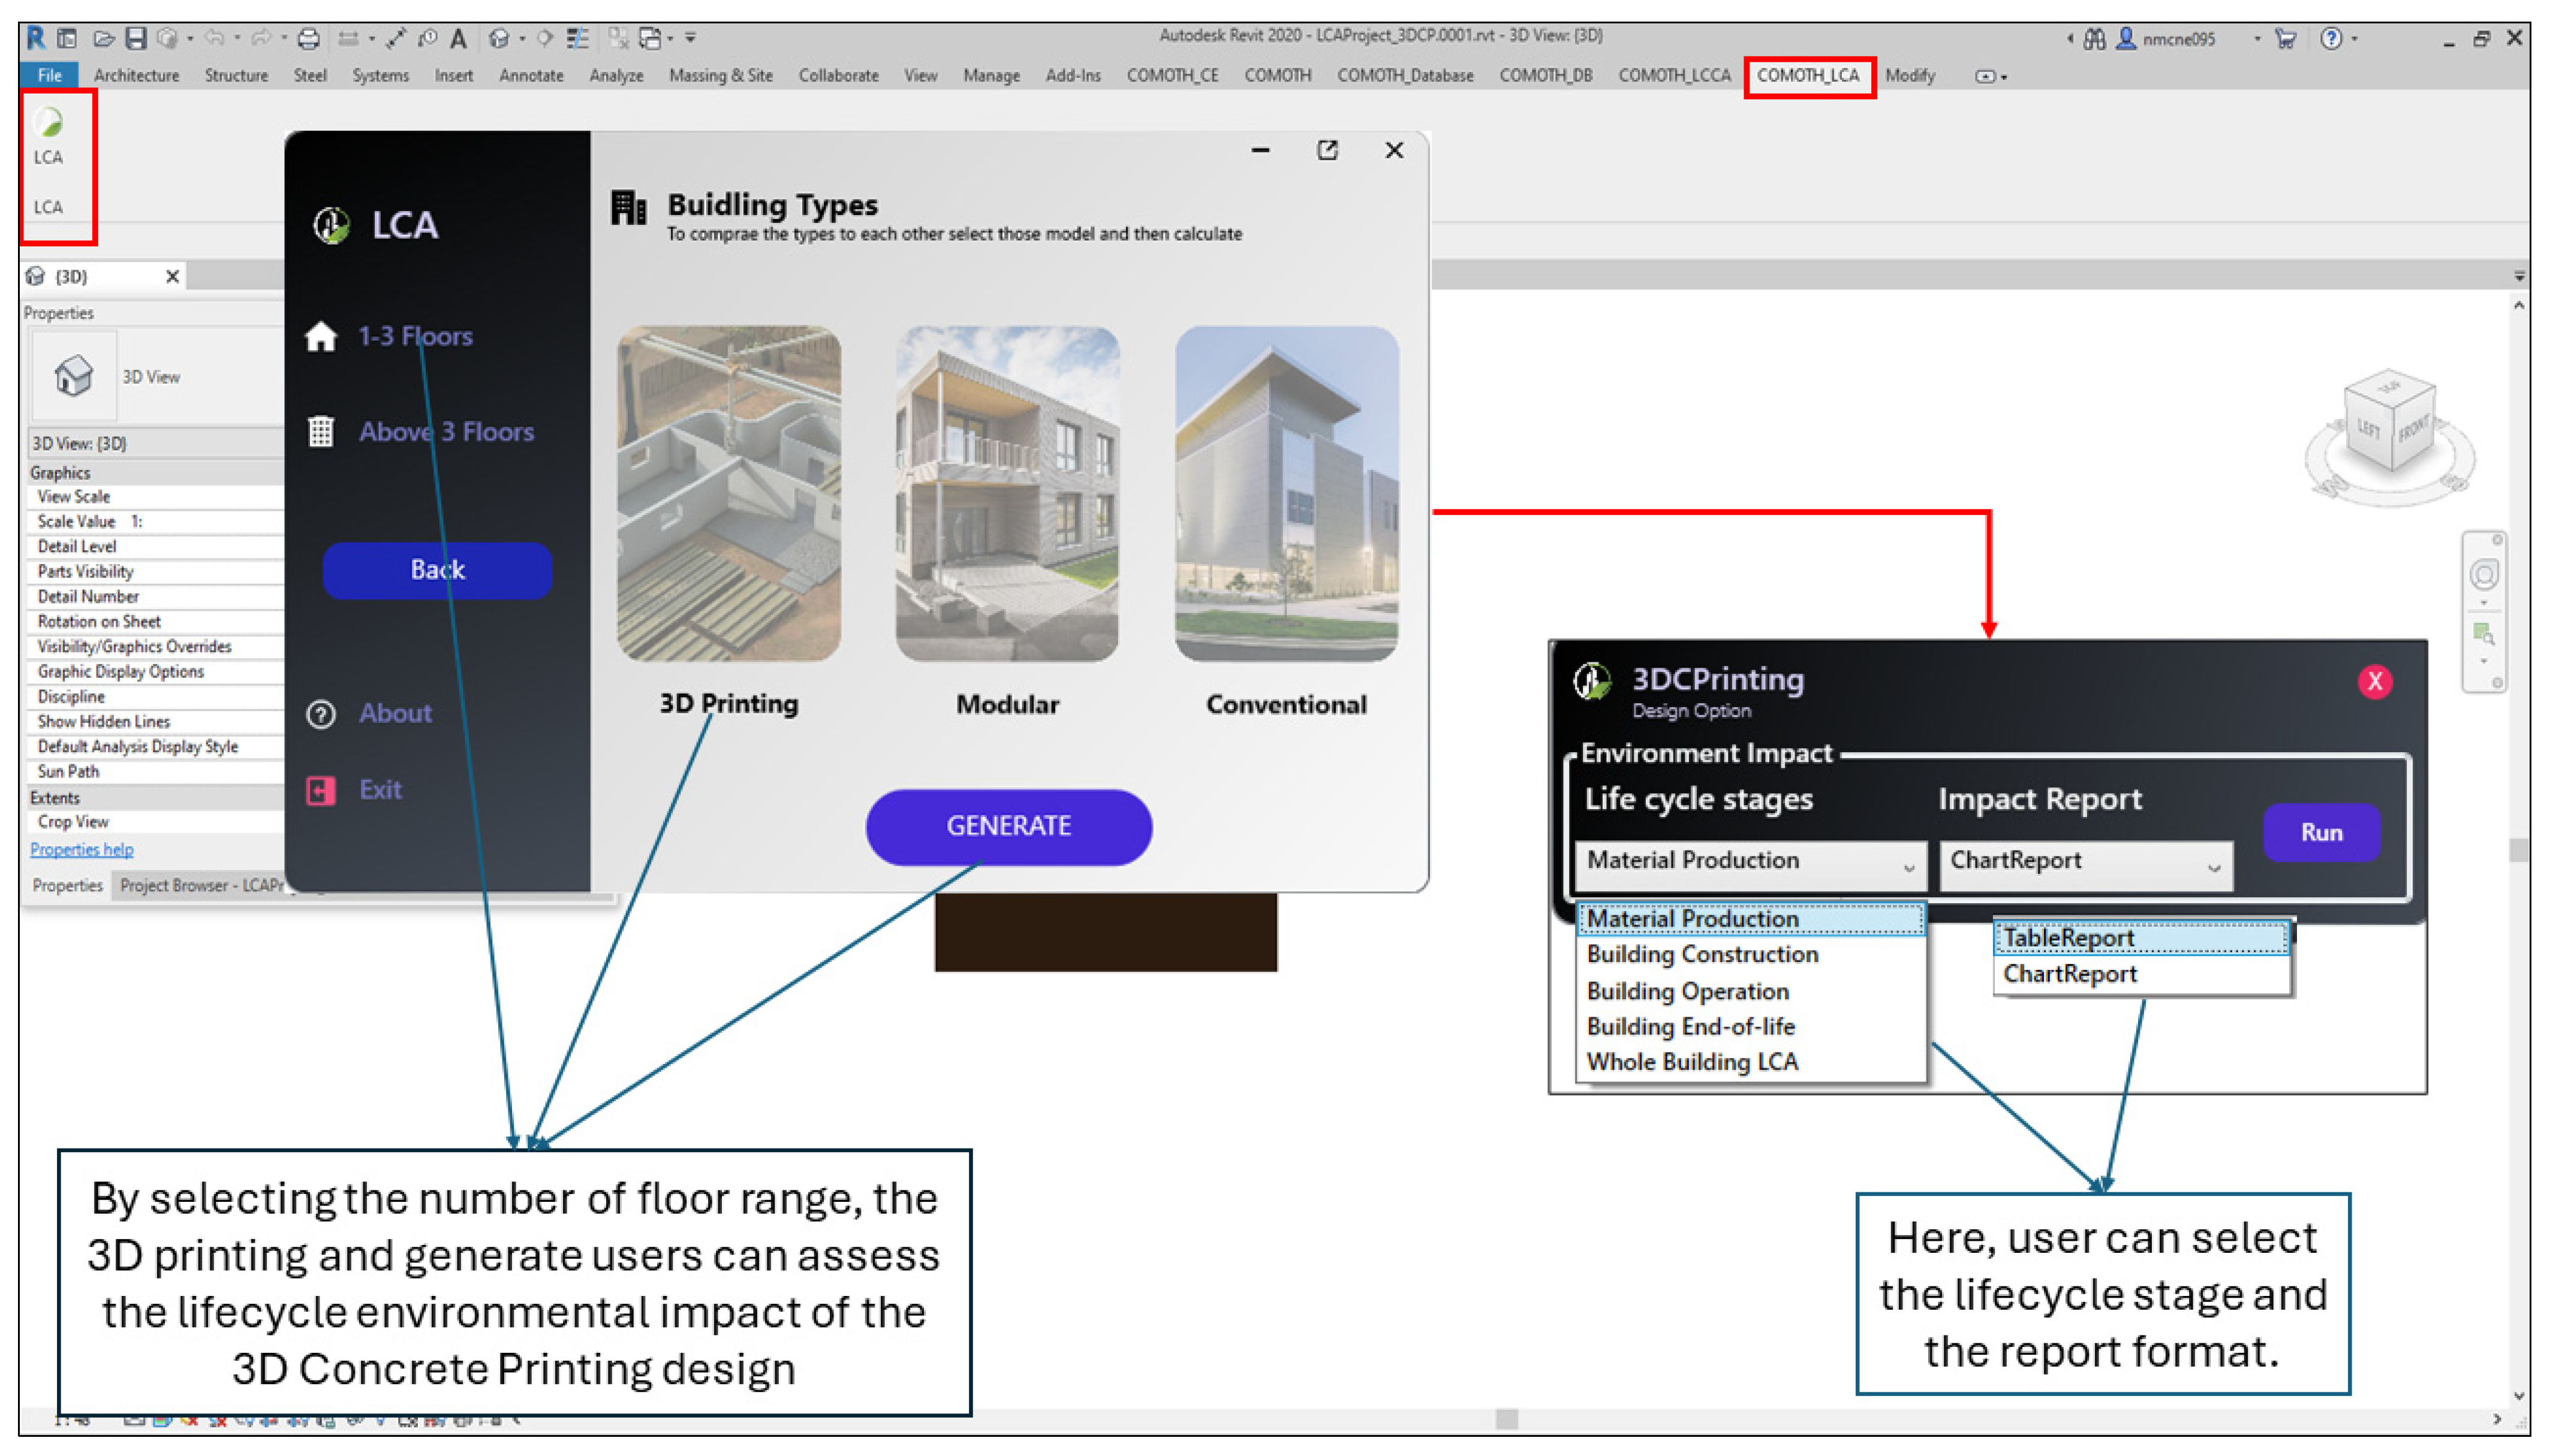Viewport: 2550px width, 1456px height.
Task: Click the Properties help link
Action: click(82, 850)
